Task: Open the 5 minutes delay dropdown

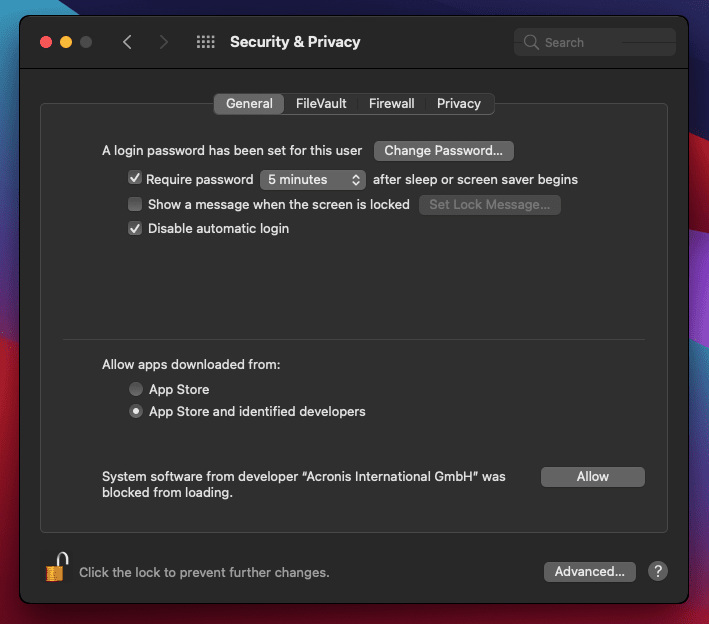Action: (x=314, y=180)
